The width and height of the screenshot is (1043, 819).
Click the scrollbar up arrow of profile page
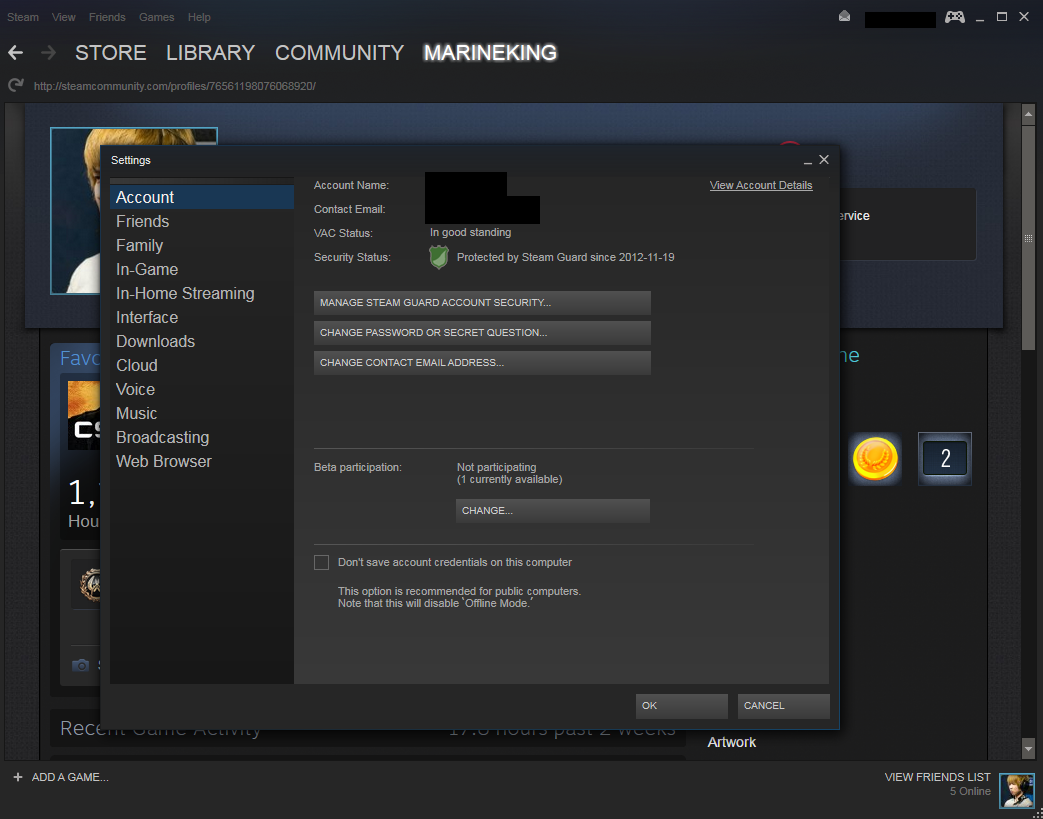pyautogui.click(x=1028, y=114)
